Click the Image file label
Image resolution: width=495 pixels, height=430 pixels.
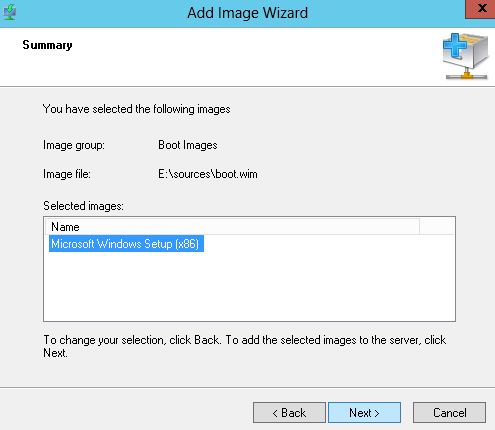(x=67, y=174)
